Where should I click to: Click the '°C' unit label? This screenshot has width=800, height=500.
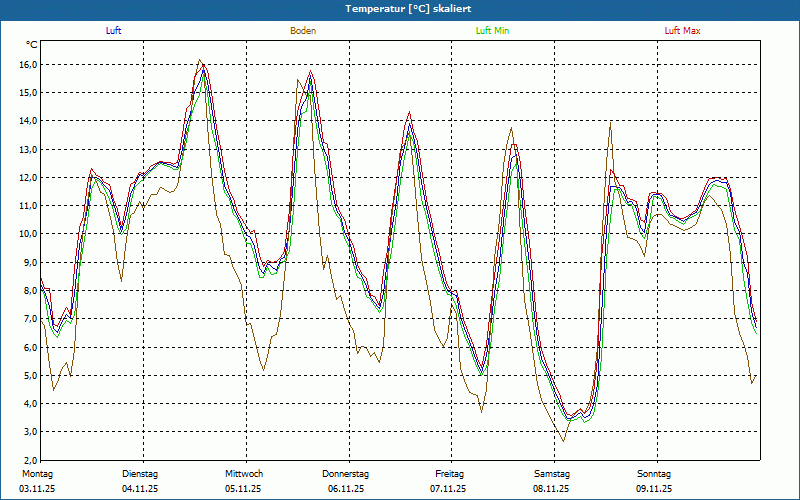pos(32,45)
